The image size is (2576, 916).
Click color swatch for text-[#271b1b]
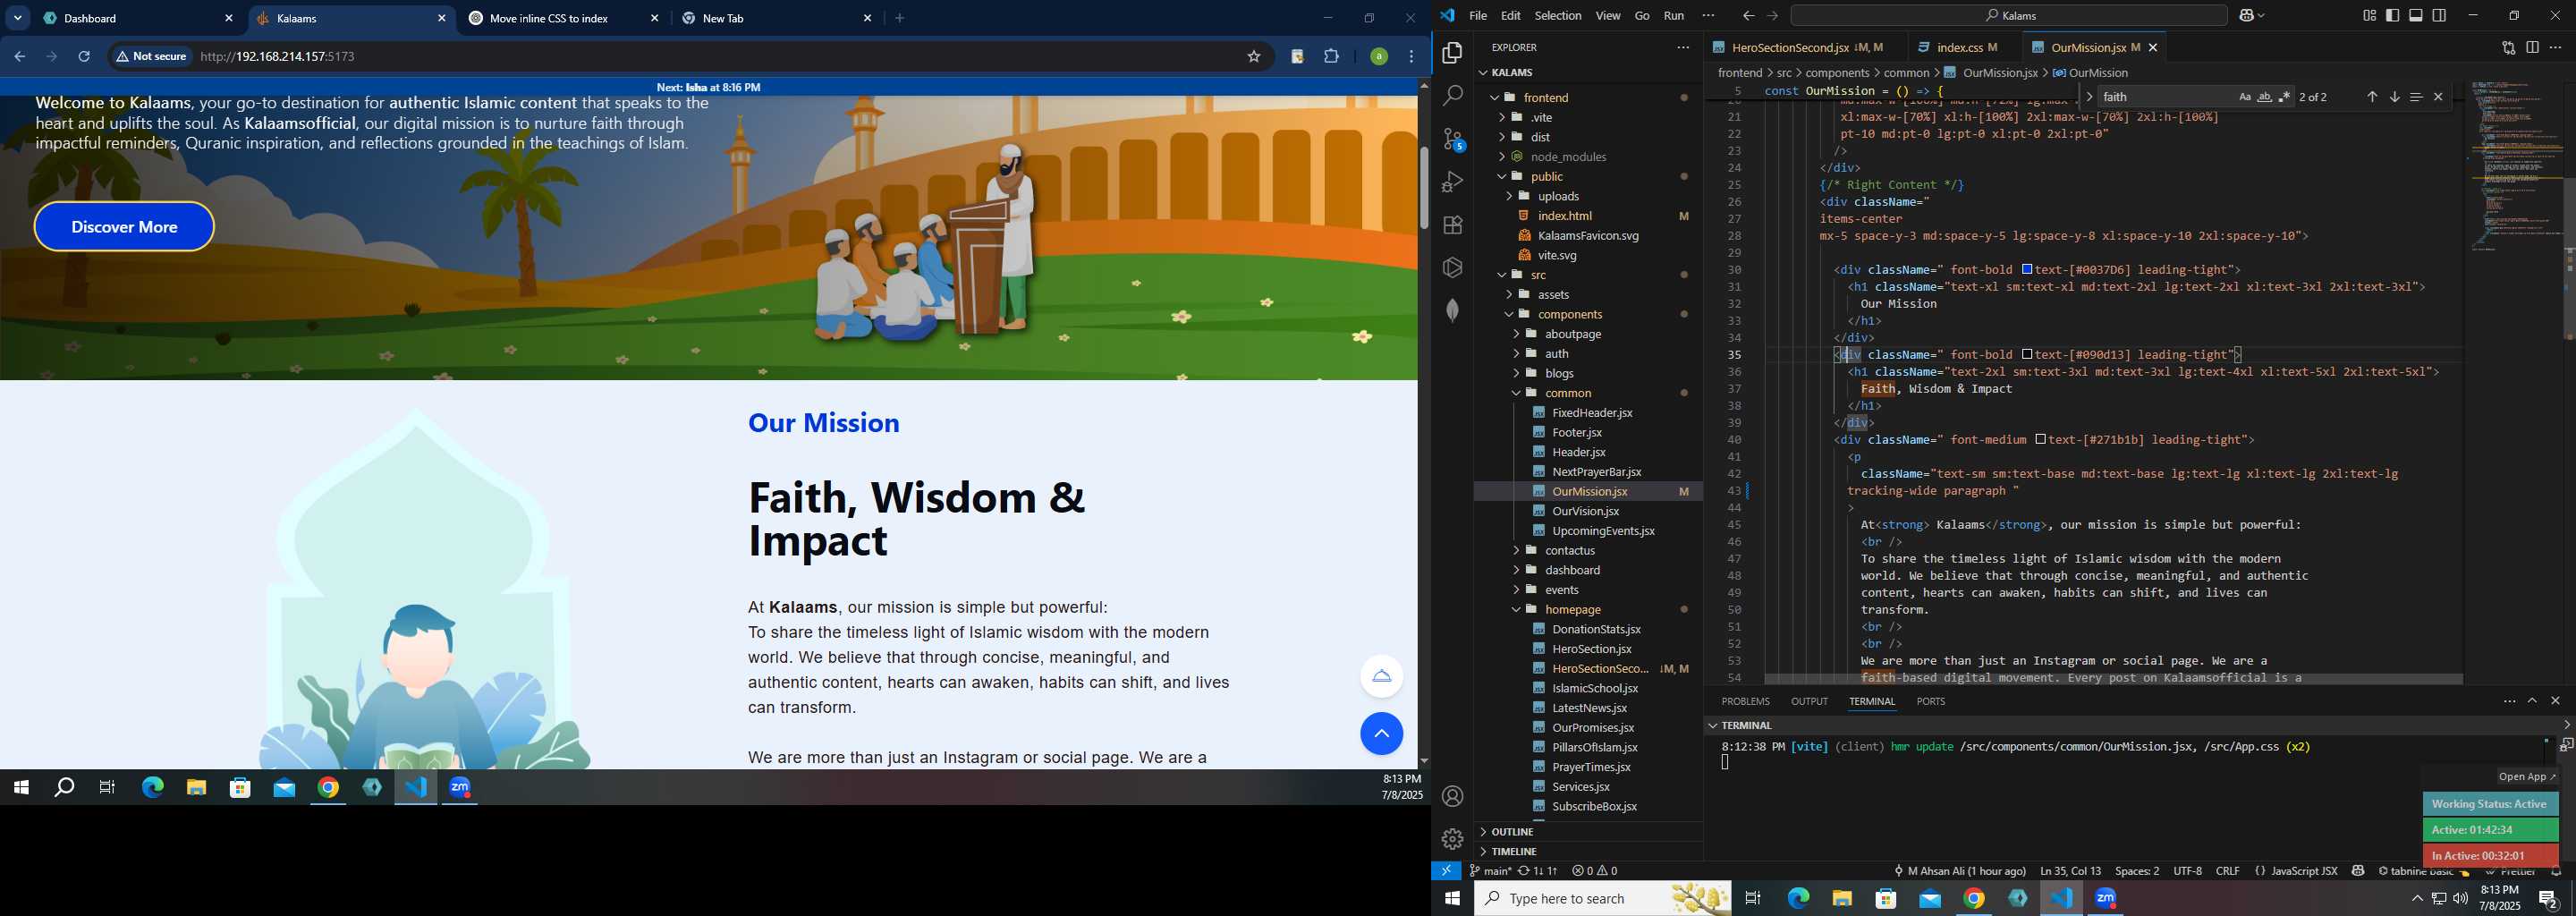[2041, 440]
